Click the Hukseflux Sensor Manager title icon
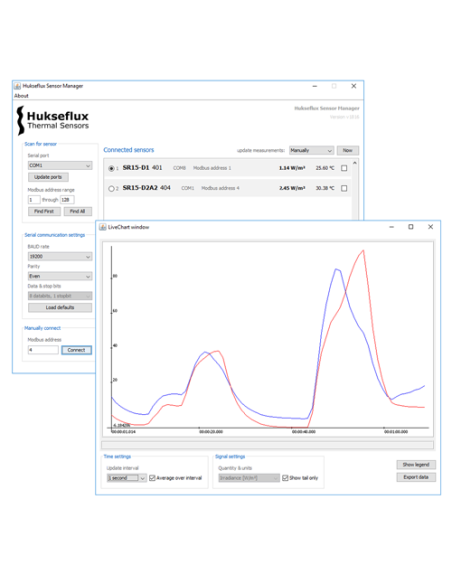The image size is (452, 584). point(17,86)
